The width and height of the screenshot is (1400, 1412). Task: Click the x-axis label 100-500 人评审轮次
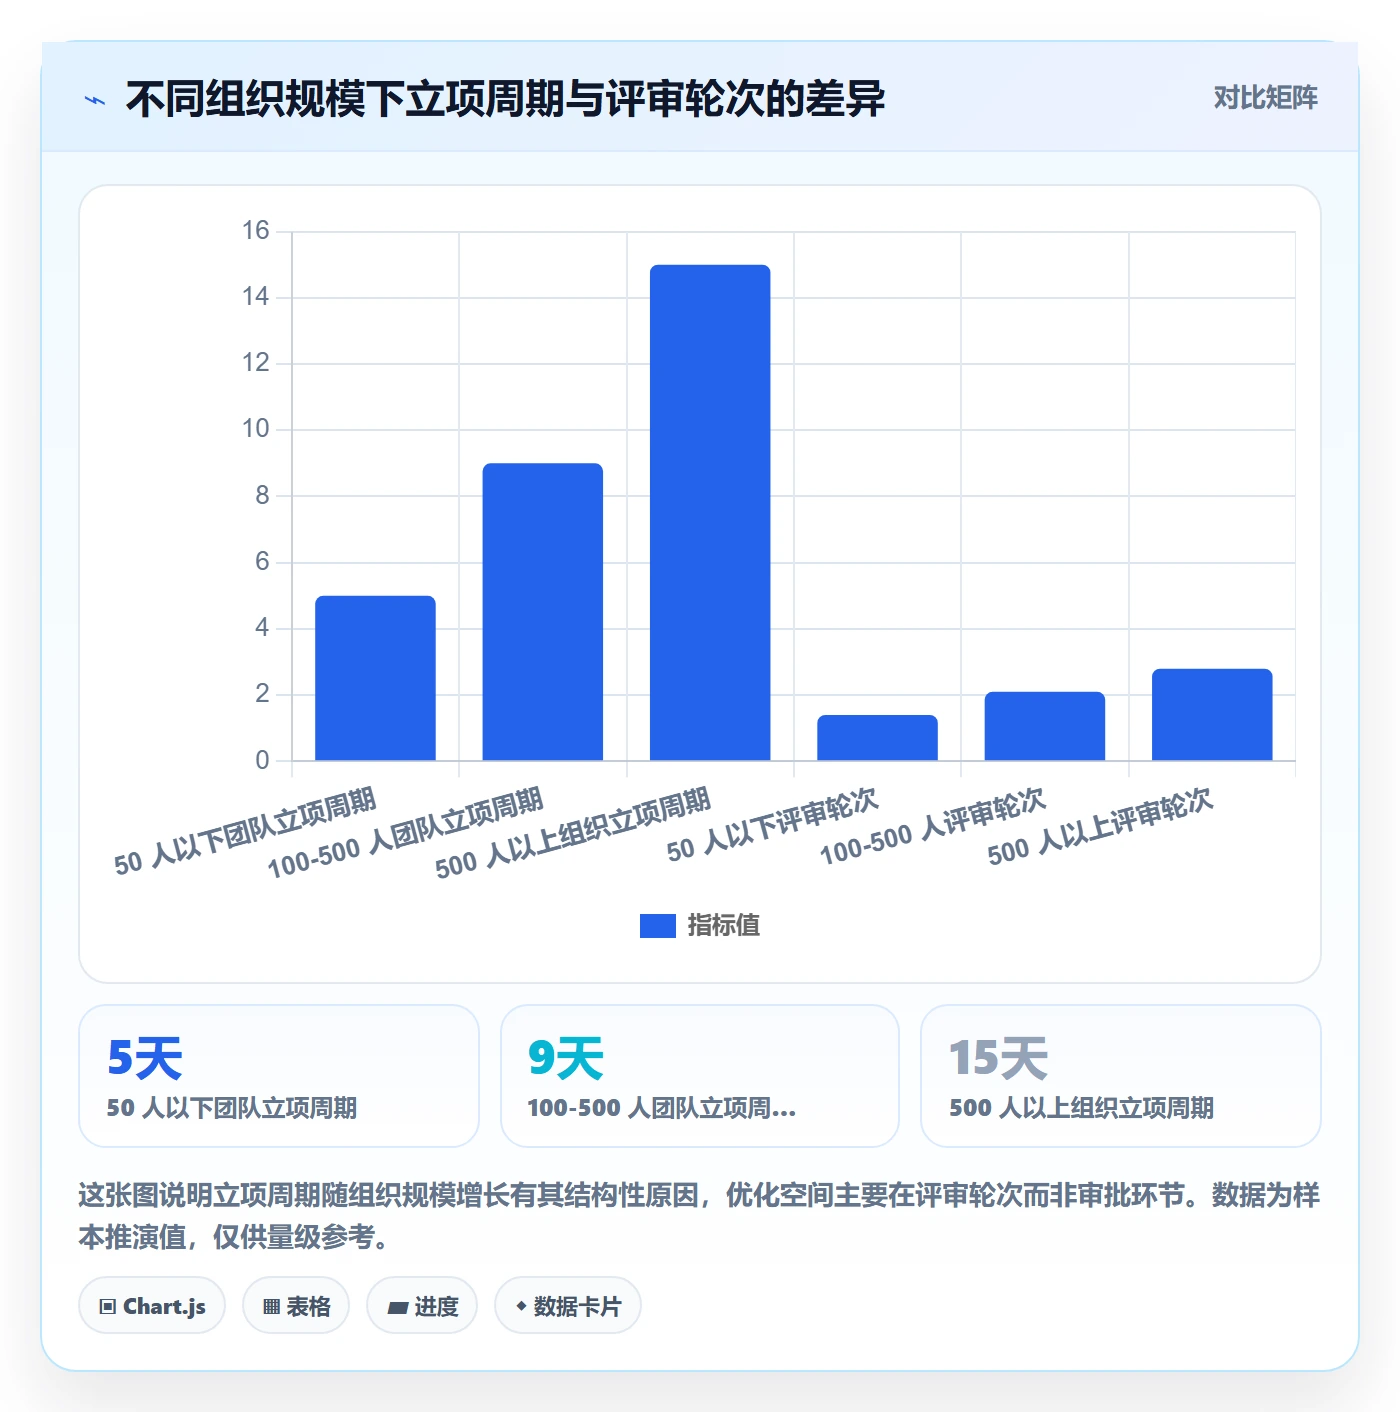[932, 827]
